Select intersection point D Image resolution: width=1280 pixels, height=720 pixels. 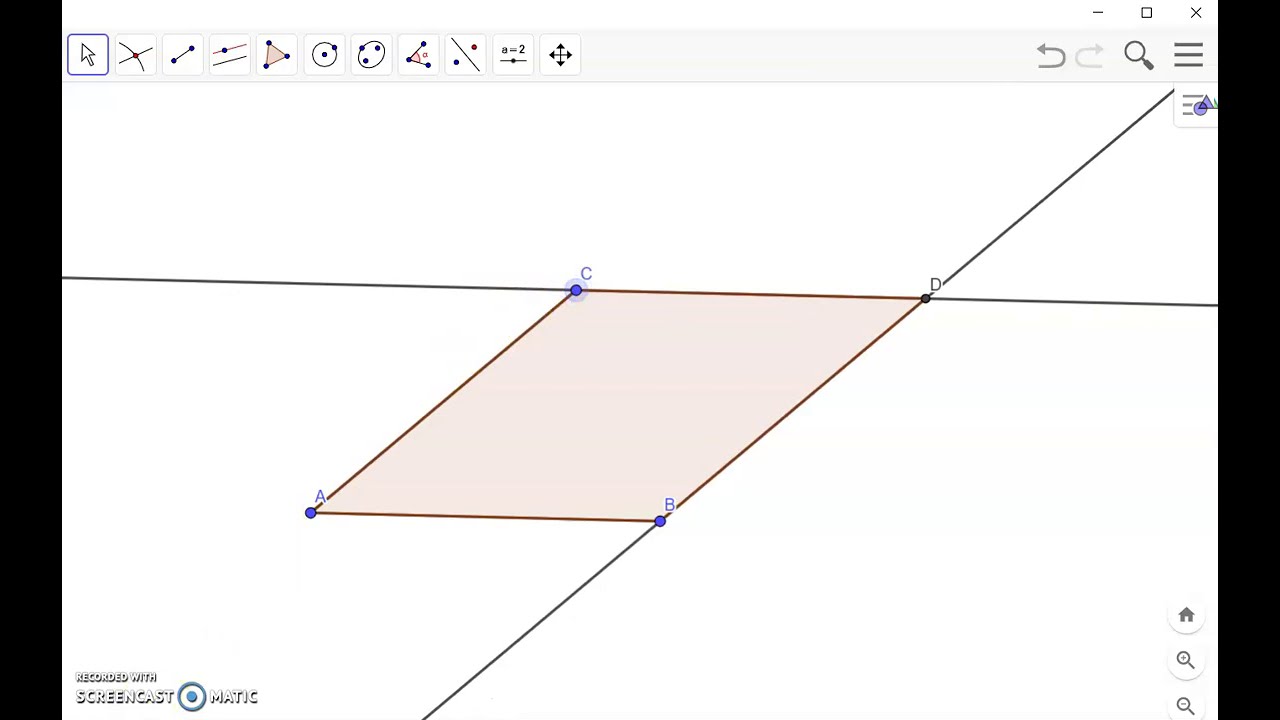point(926,298)
